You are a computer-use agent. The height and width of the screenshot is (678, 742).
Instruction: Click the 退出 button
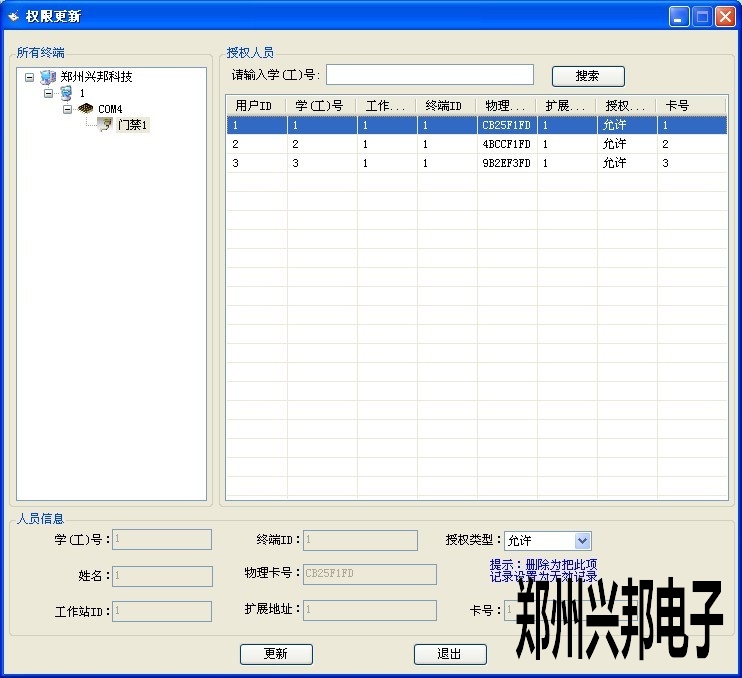450,654
